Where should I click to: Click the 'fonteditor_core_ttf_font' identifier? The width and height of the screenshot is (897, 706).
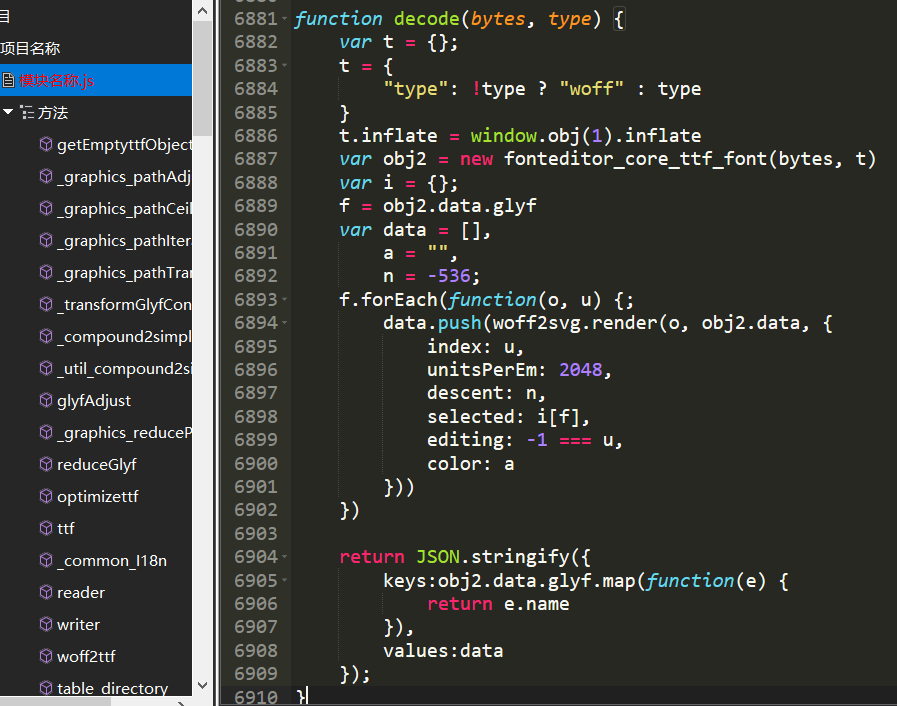tap(635, 159)
